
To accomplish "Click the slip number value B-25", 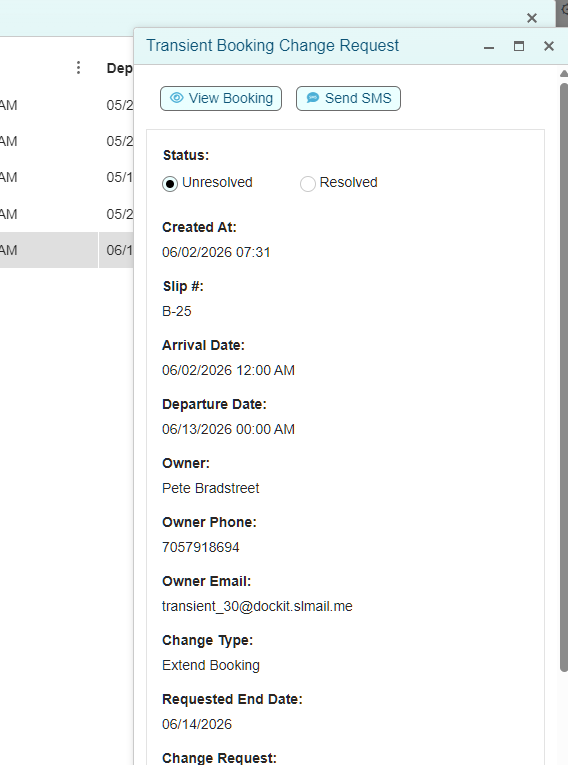I will coord(177,311).
